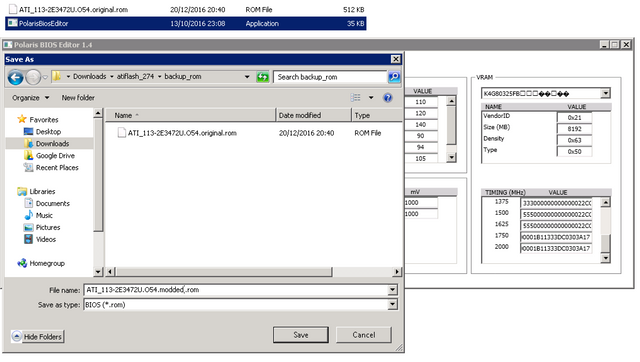
Task: Create a New folder
Action: tap(78, 98)
